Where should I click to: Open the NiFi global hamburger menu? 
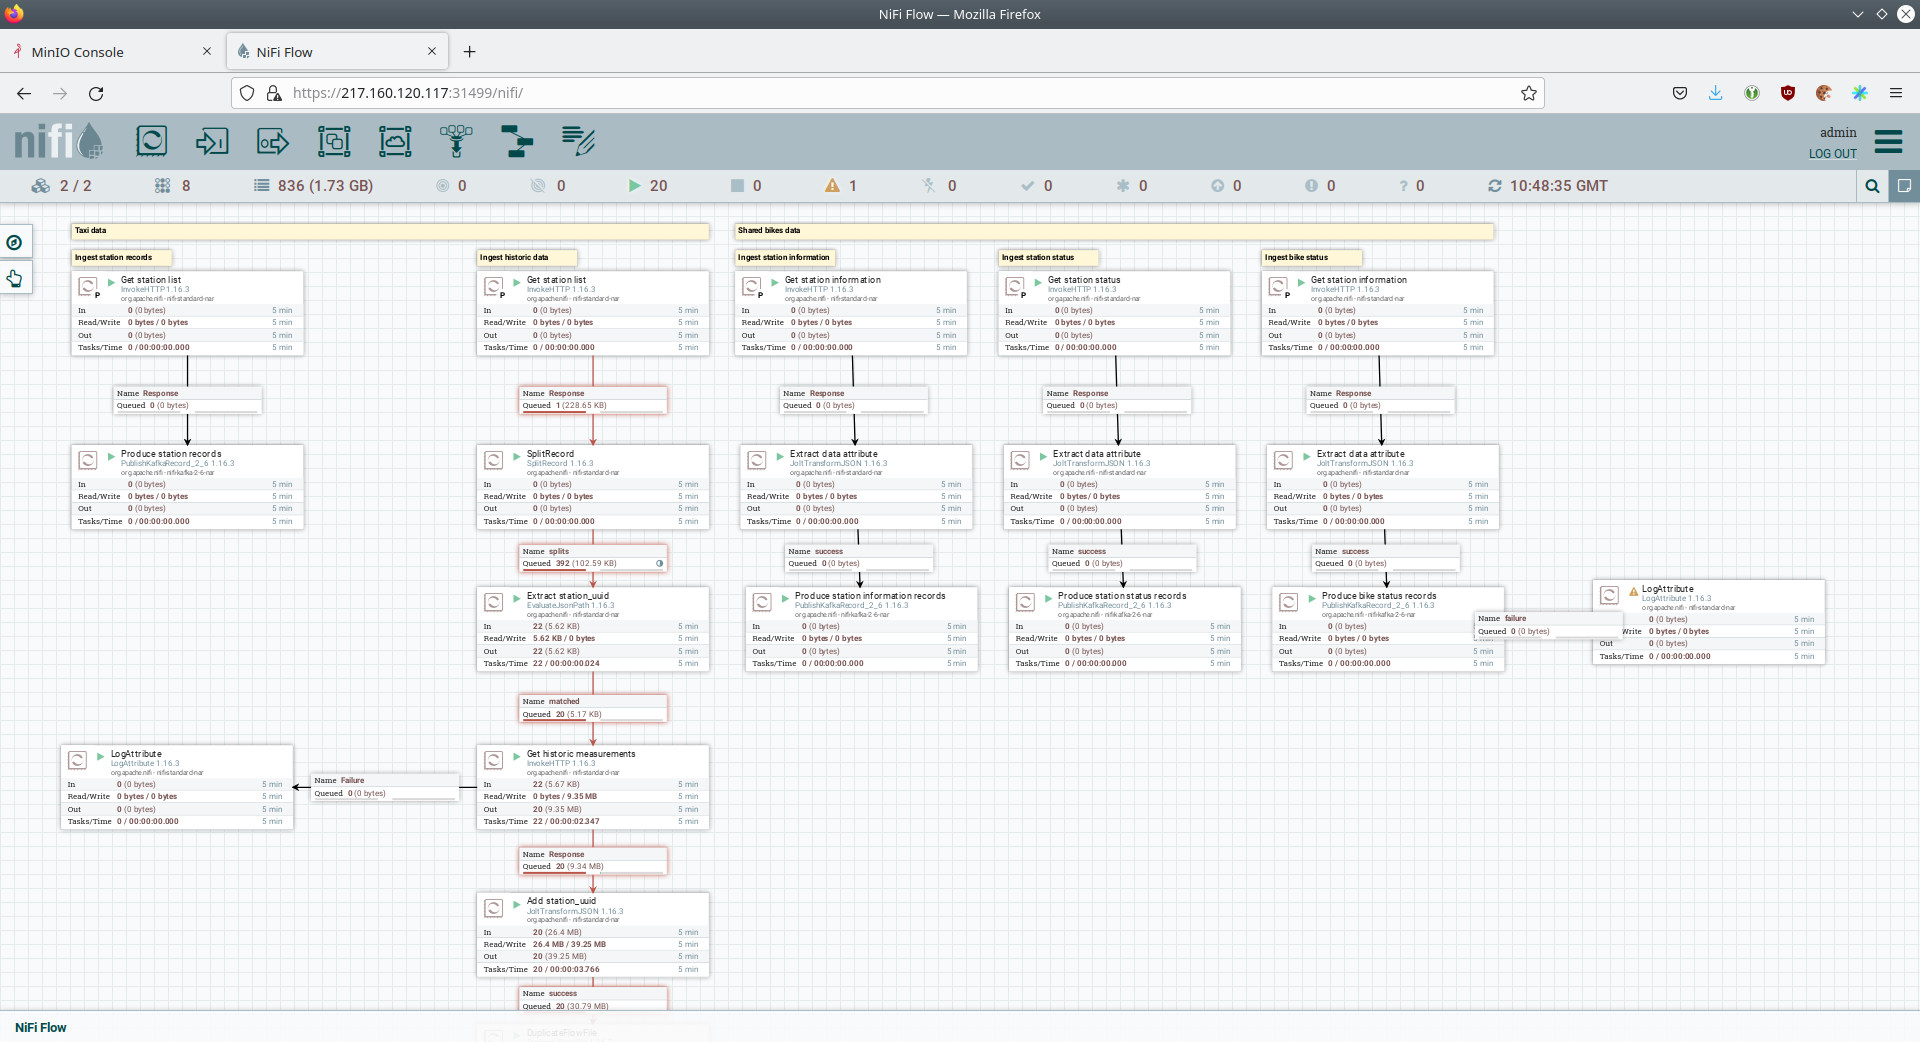click(1888, 141)
